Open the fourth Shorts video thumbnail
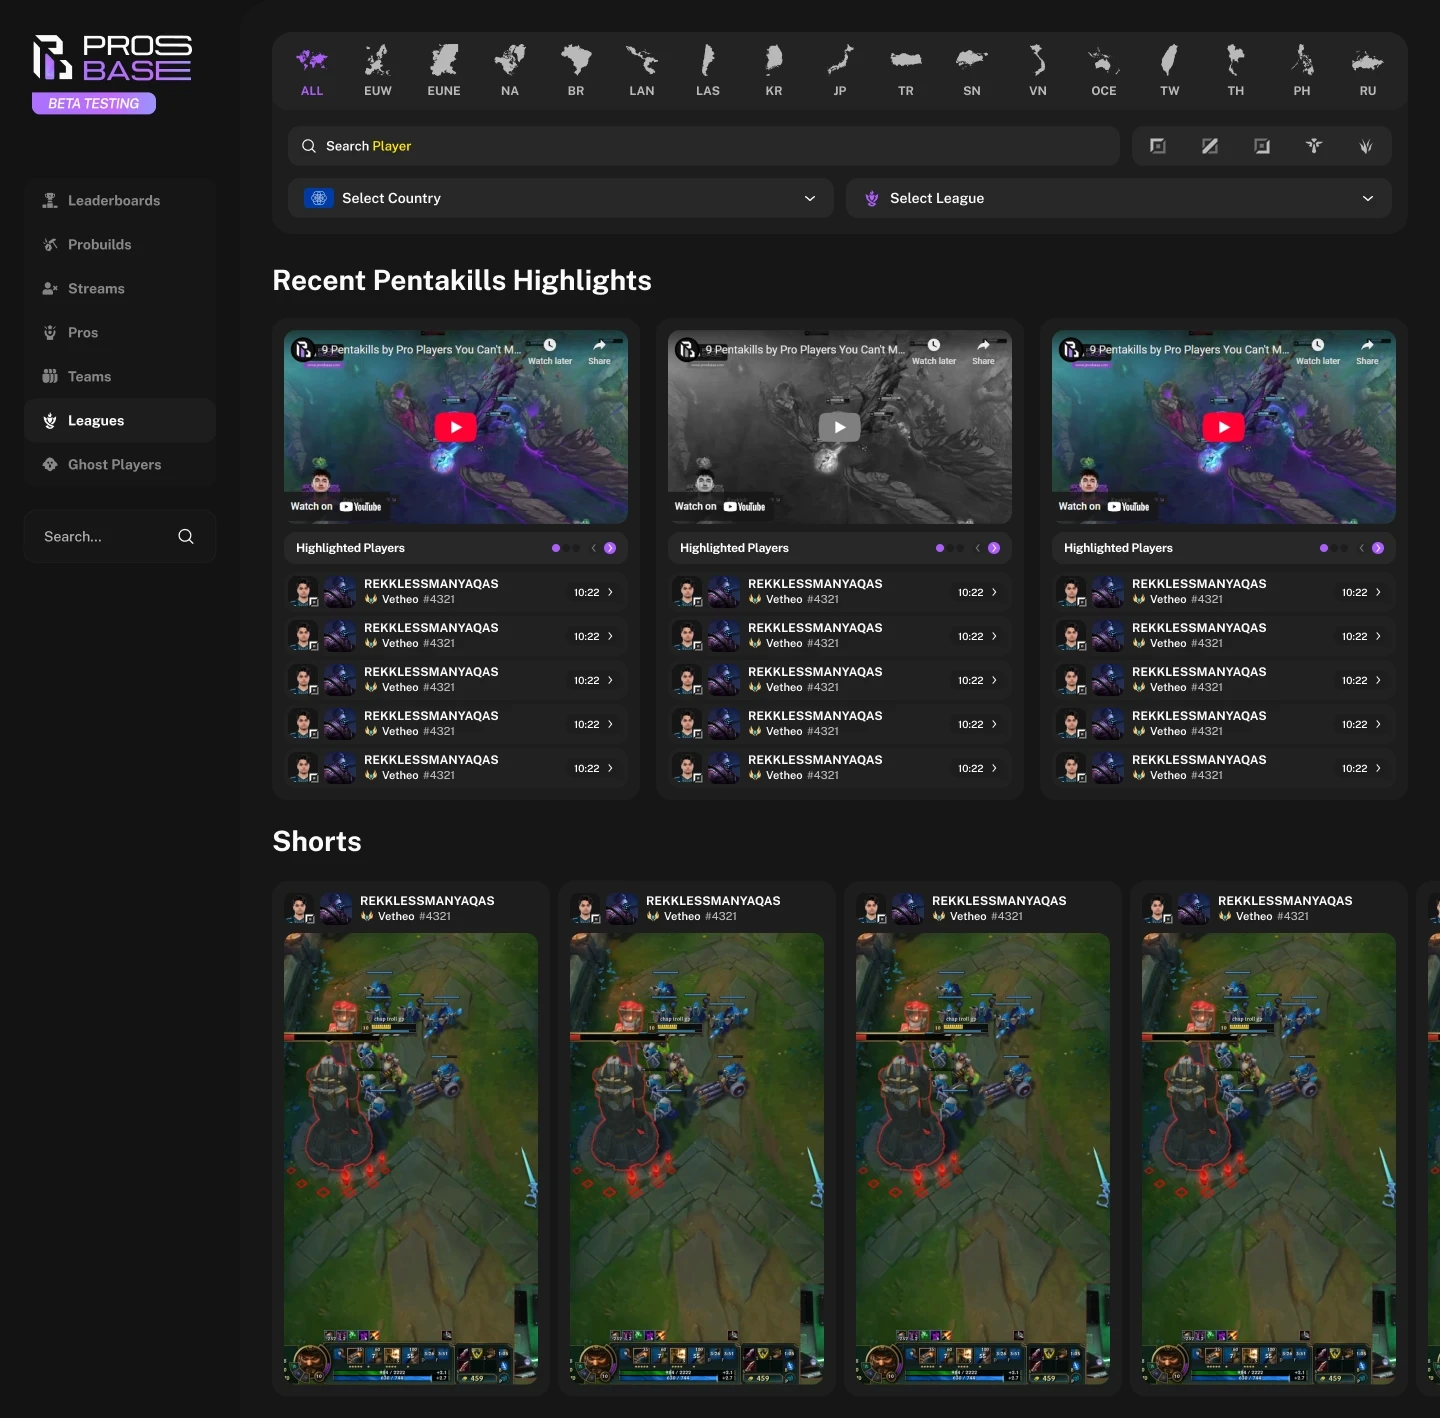Viewport: 1440px width, 1418px height. [1269, 1158]
